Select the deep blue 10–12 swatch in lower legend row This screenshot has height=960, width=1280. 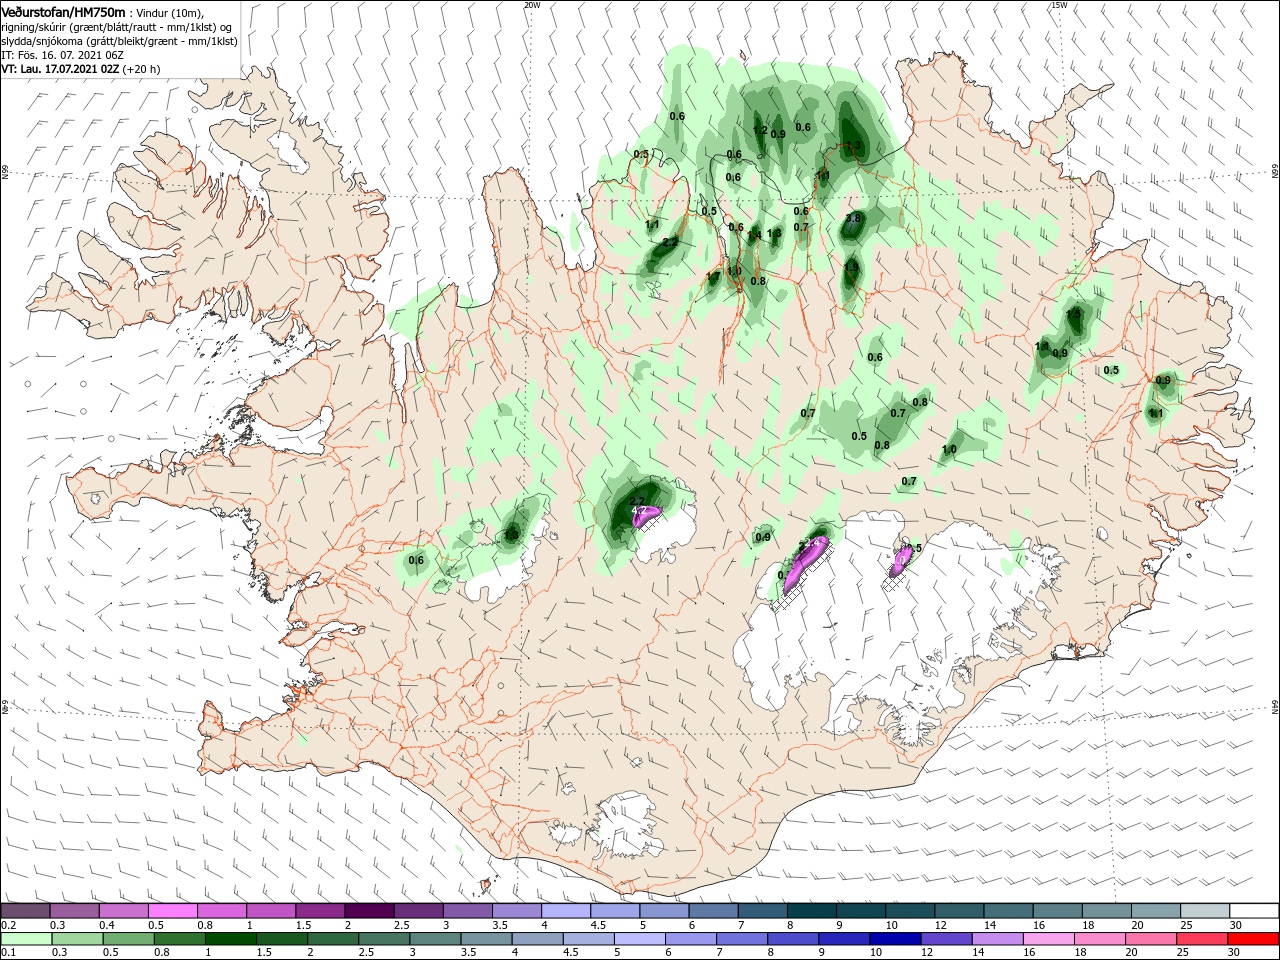click(894, 939)
